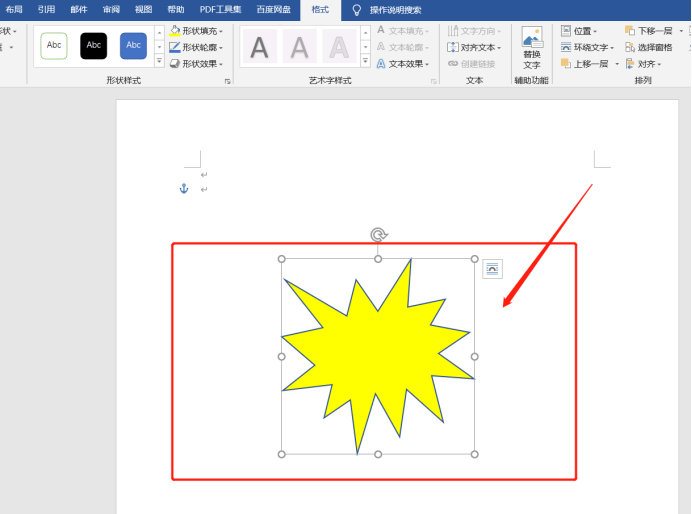The width and height of the screenshot is (692, 514).
Task: Click the 形状填充 paint bucket icon
Action: [175, 30]
